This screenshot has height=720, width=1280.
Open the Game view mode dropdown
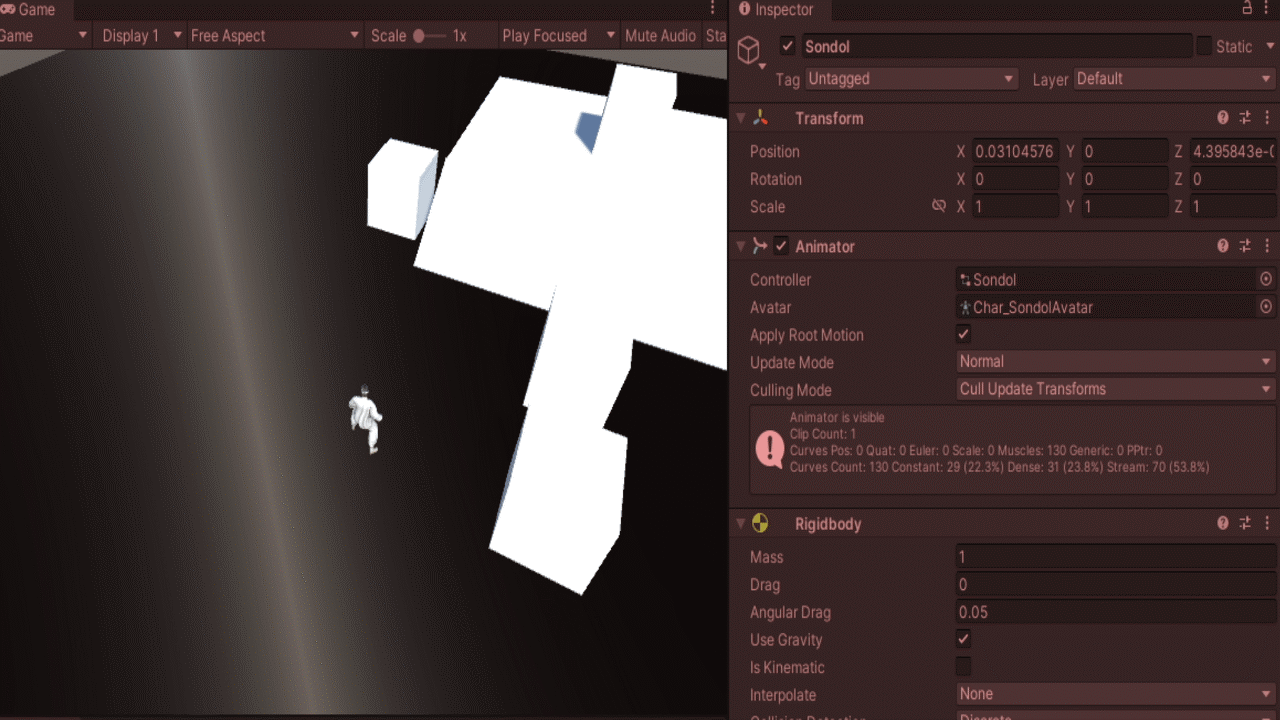click(x=45, y=36)
